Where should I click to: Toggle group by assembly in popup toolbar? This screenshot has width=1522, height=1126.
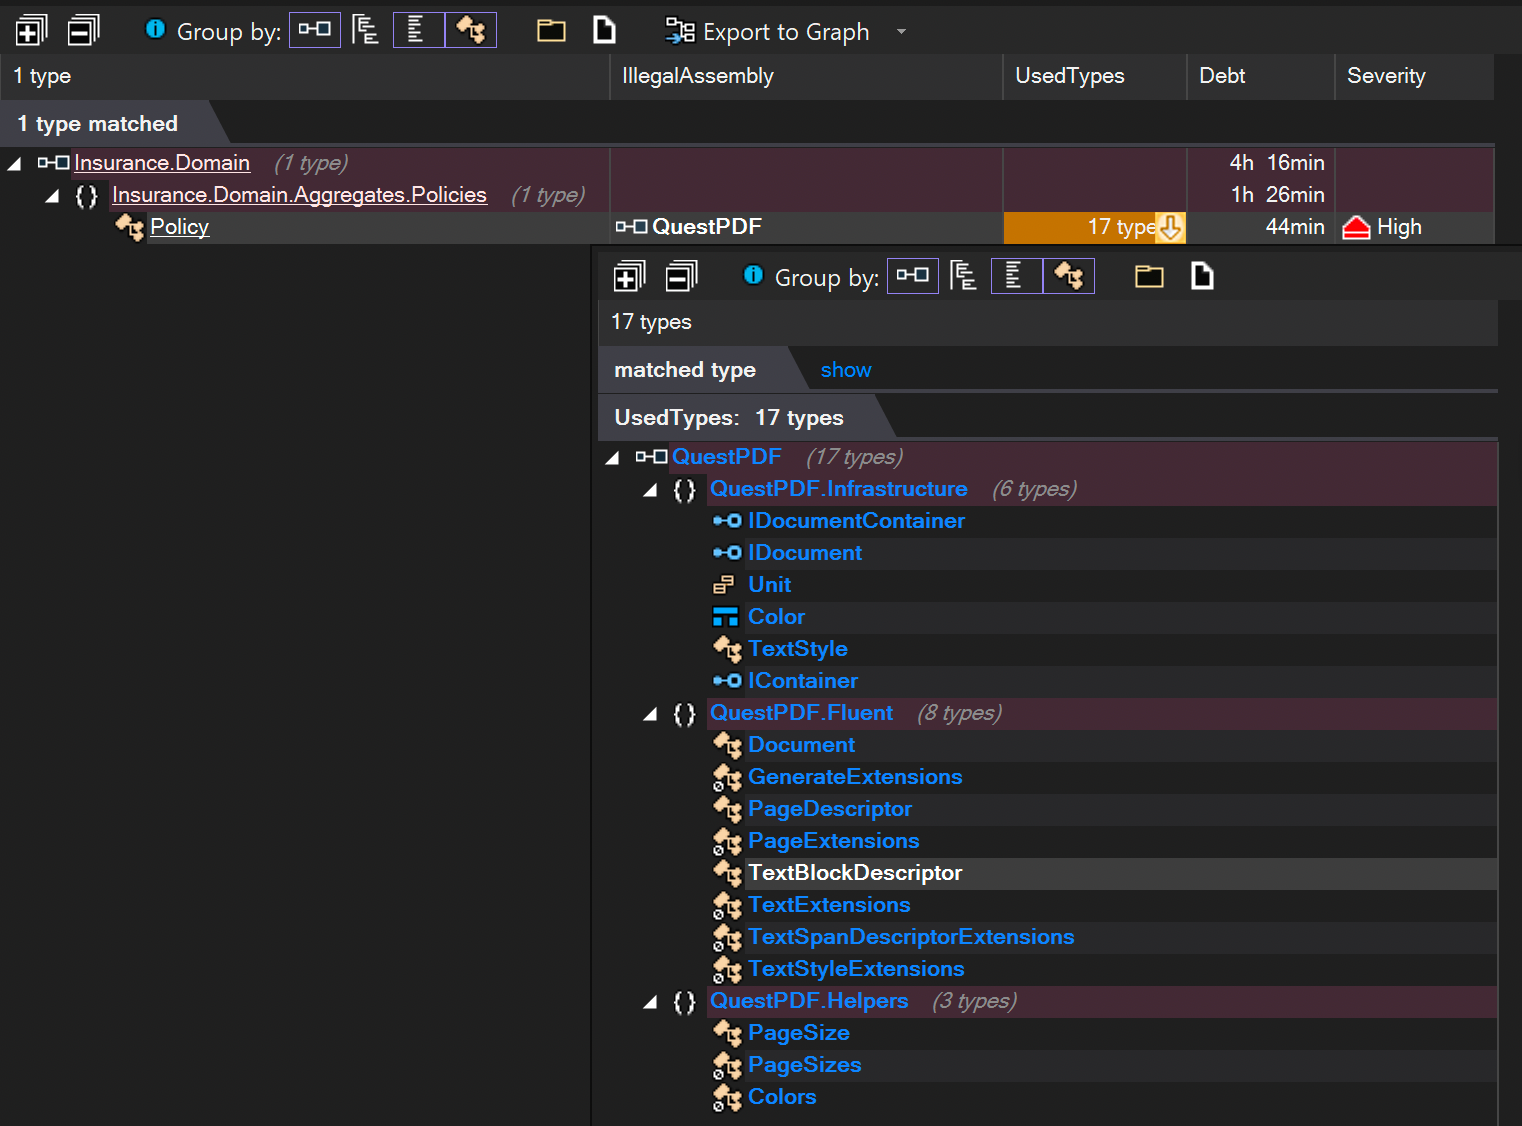pyautogui.click(x=913, y=275)
